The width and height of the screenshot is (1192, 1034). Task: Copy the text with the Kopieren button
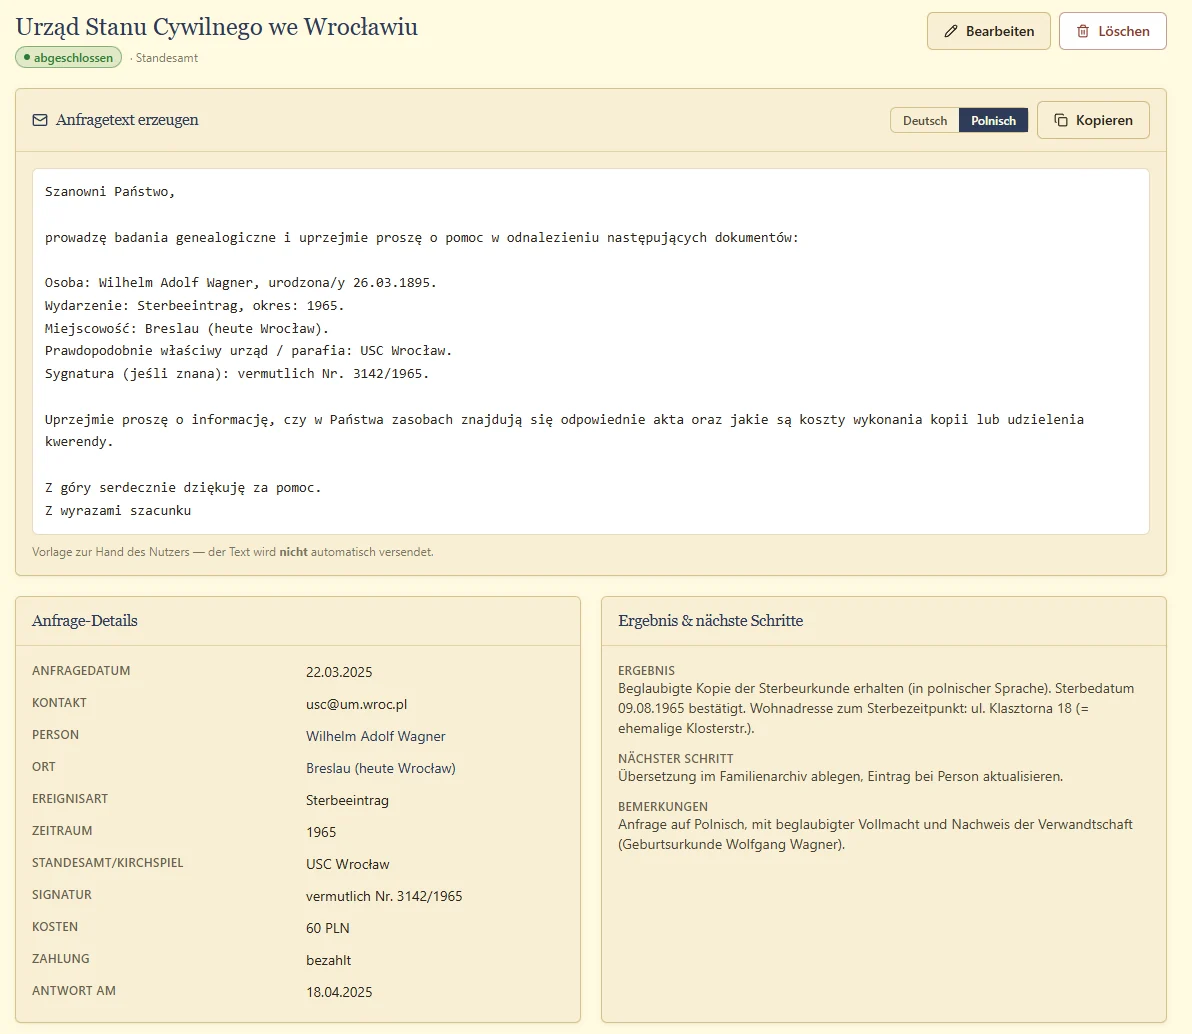pos(1092,120)
